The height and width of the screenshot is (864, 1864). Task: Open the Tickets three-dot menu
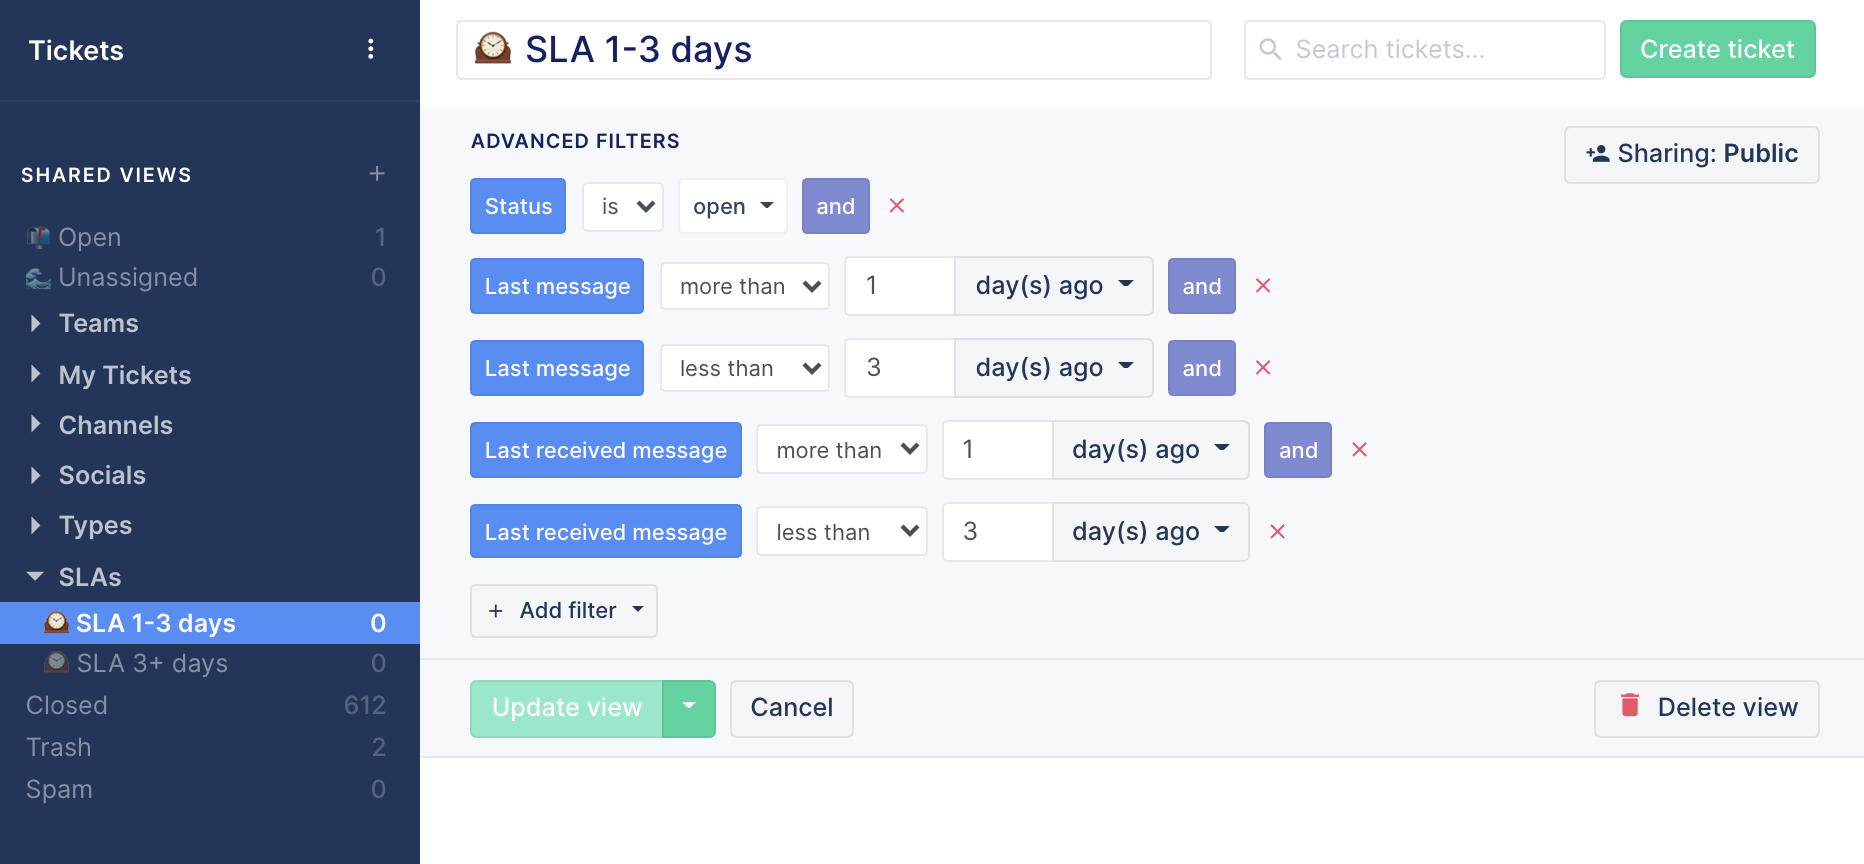point(371,49)
